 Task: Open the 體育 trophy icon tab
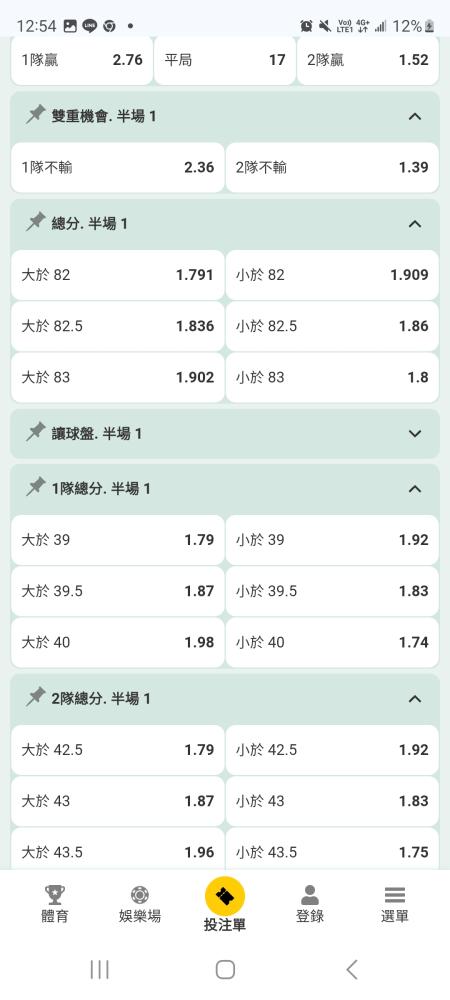pos(55,904)
